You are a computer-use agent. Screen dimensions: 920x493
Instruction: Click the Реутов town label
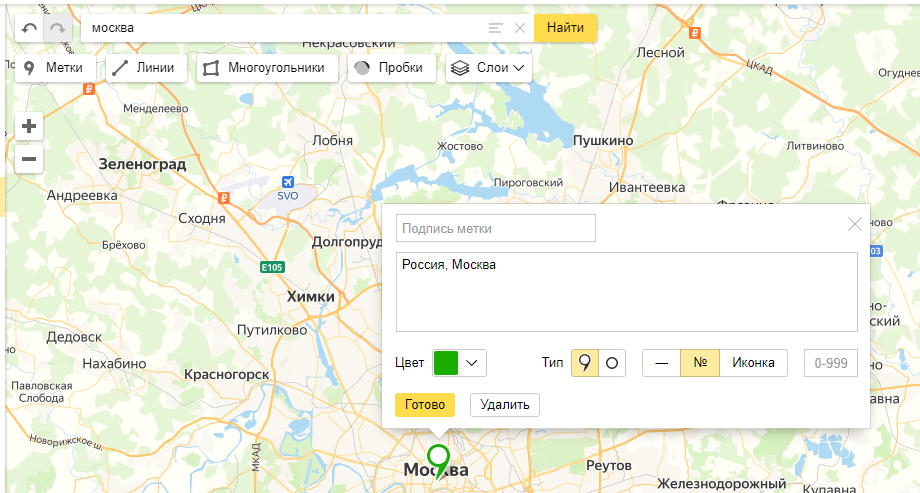click(609, 466)
